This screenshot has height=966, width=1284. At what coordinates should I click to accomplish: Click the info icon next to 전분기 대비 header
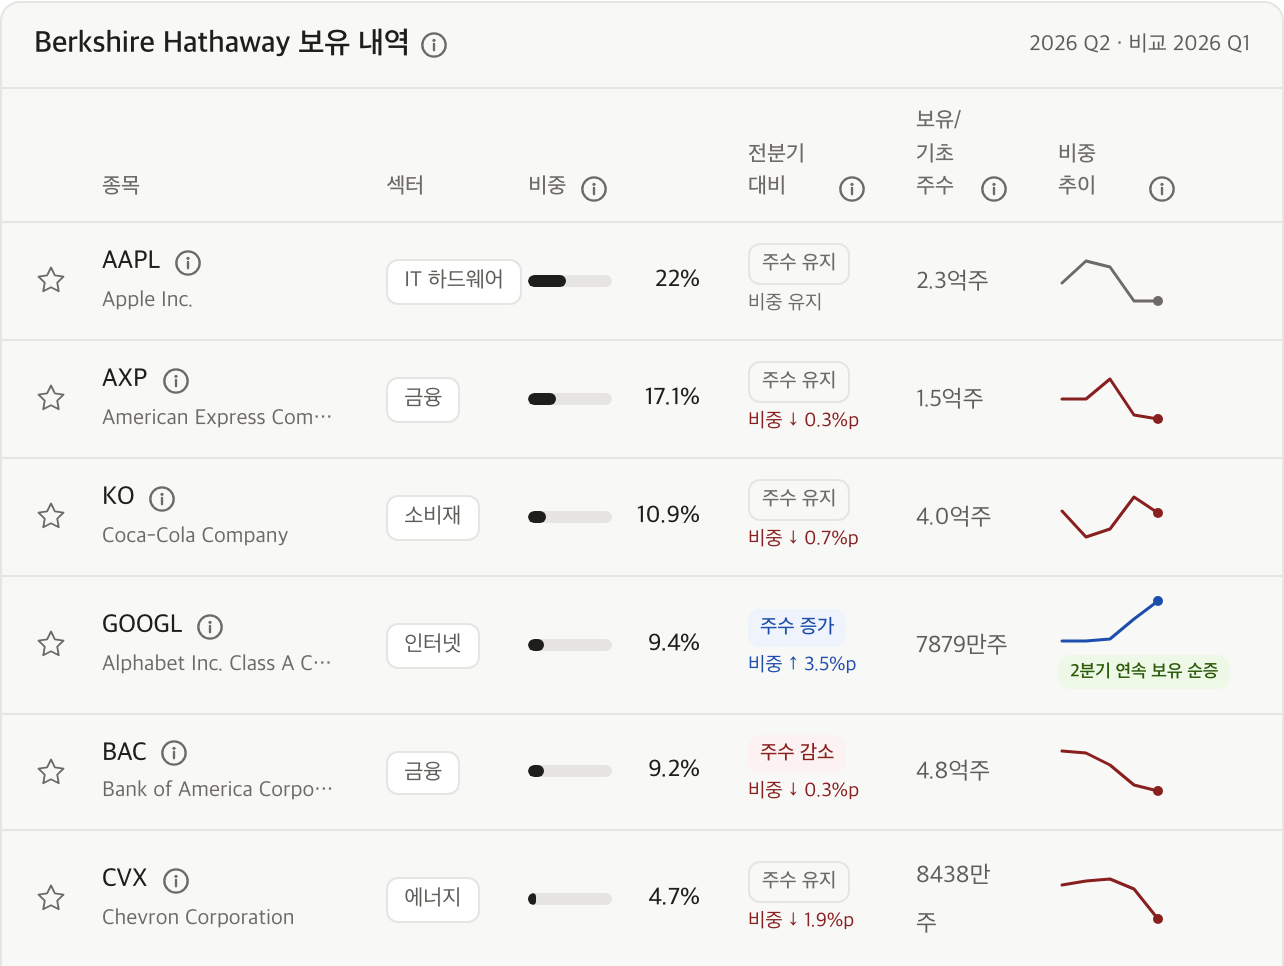(852, 189)
